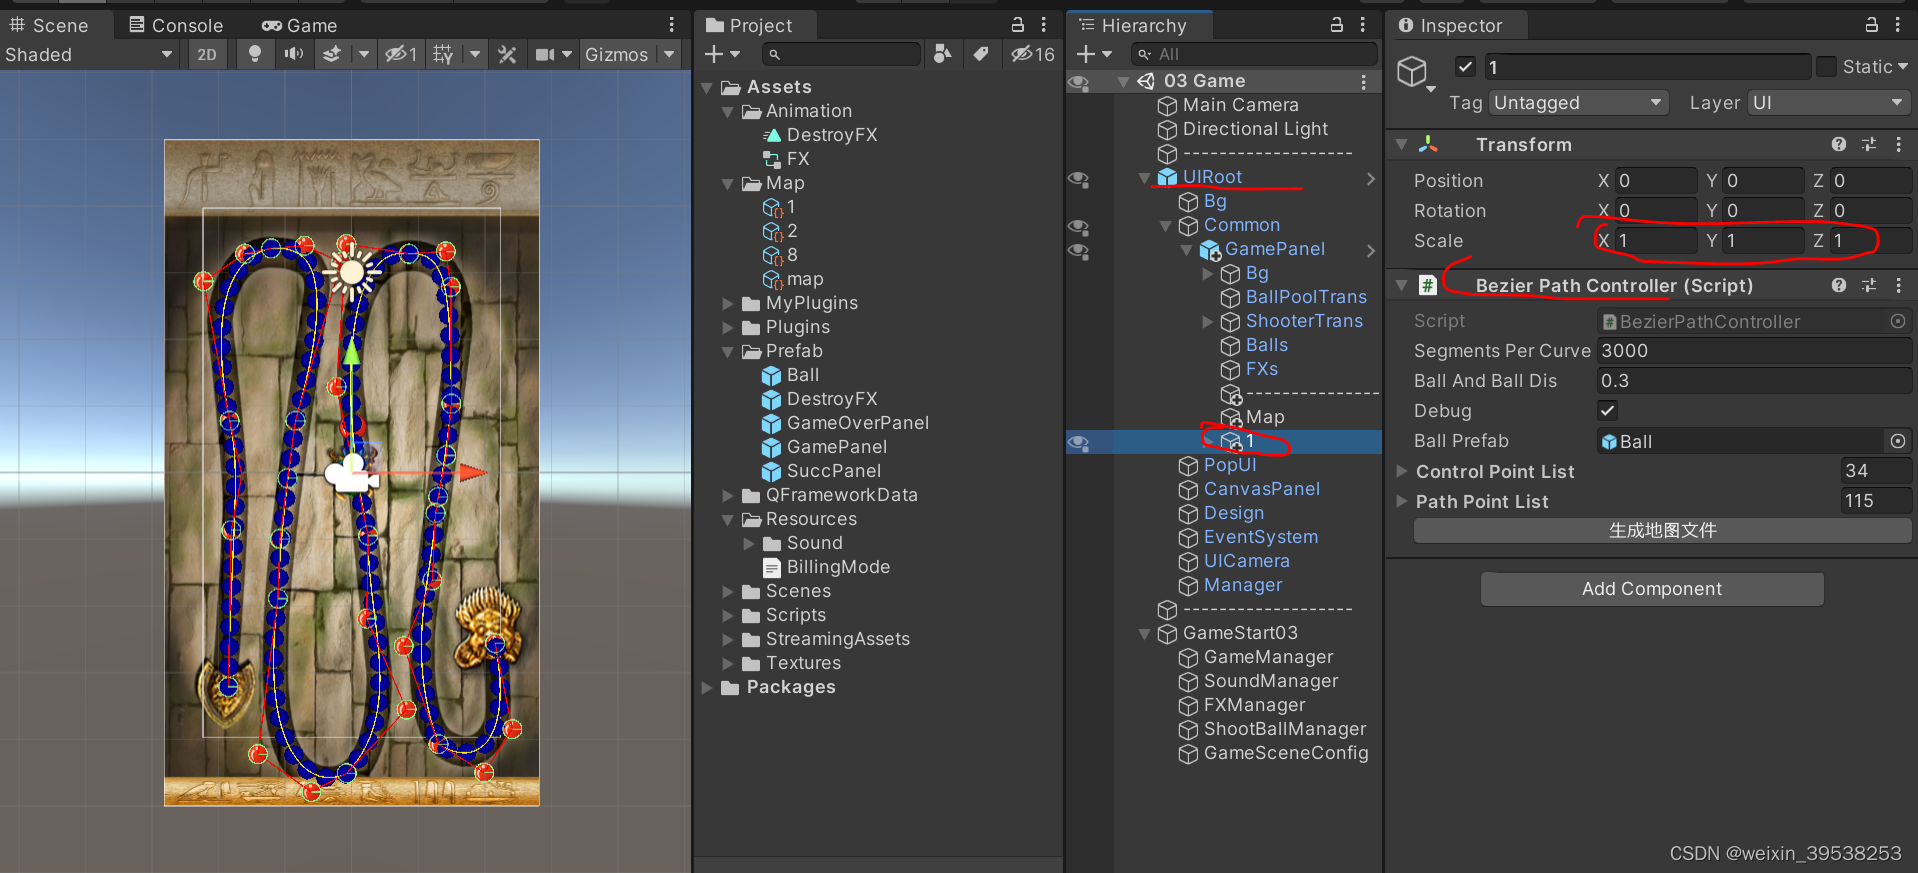Click the 生成地图文件 button

pos(1662,531)
